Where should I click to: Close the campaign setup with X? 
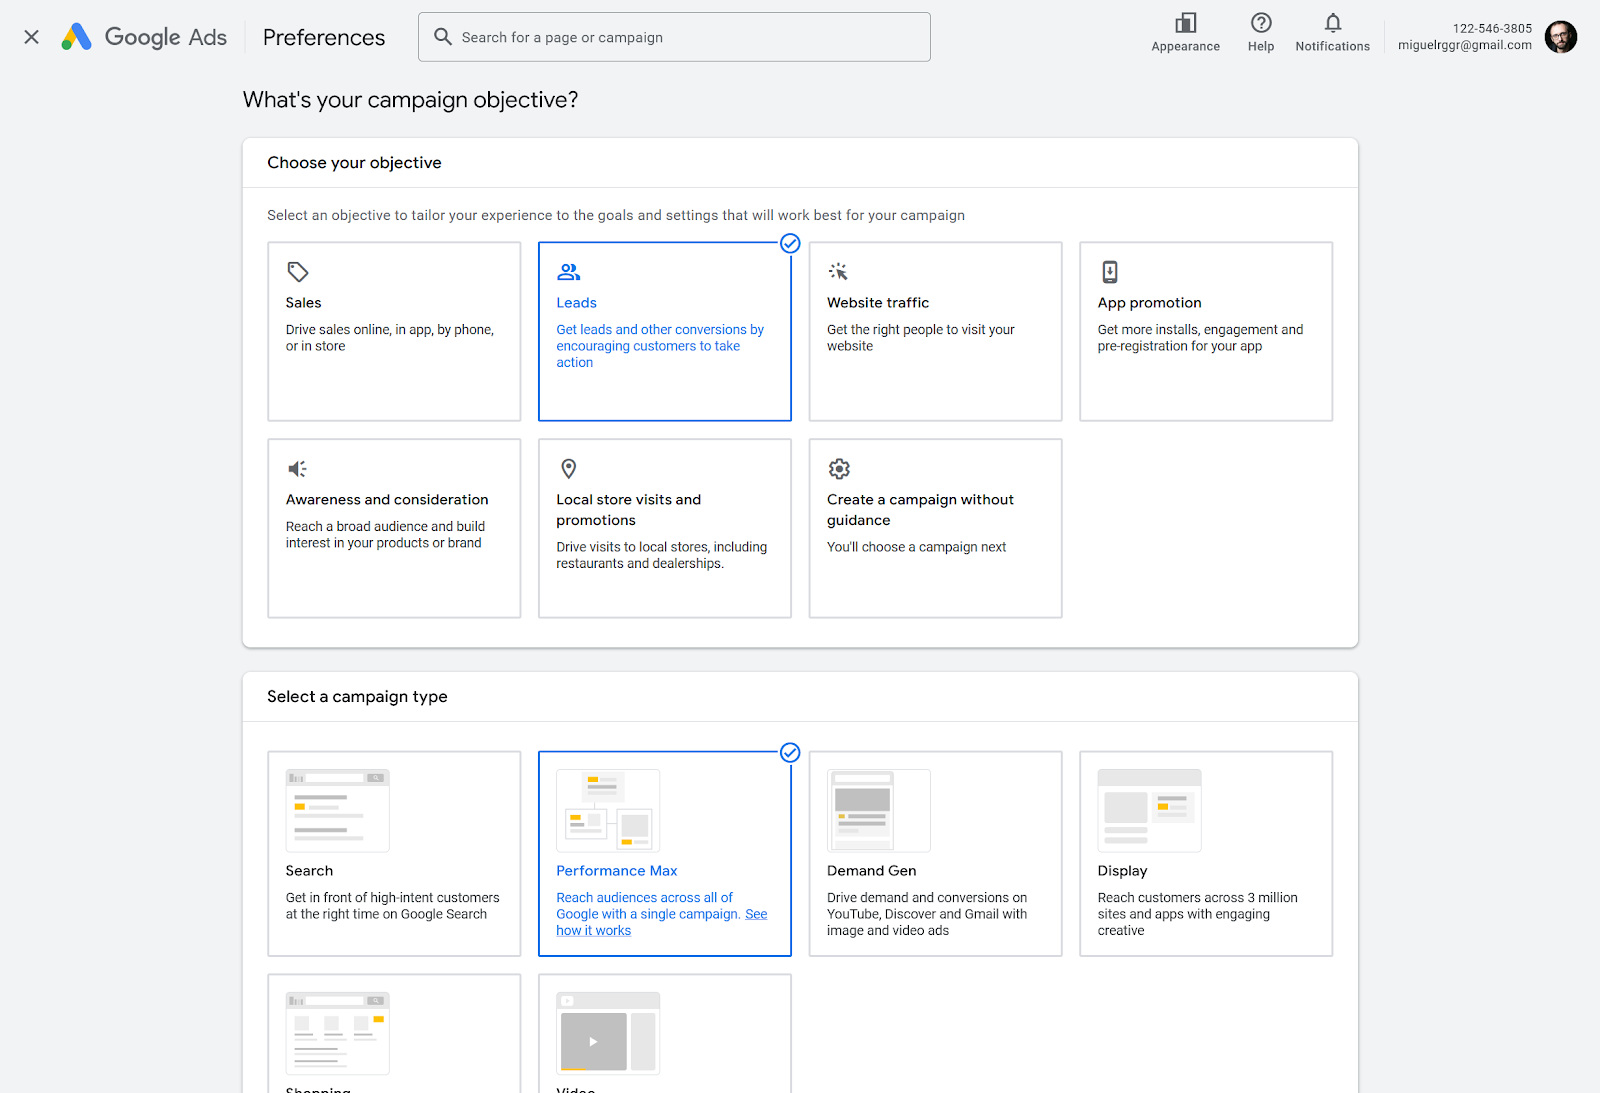coord(32,37)
